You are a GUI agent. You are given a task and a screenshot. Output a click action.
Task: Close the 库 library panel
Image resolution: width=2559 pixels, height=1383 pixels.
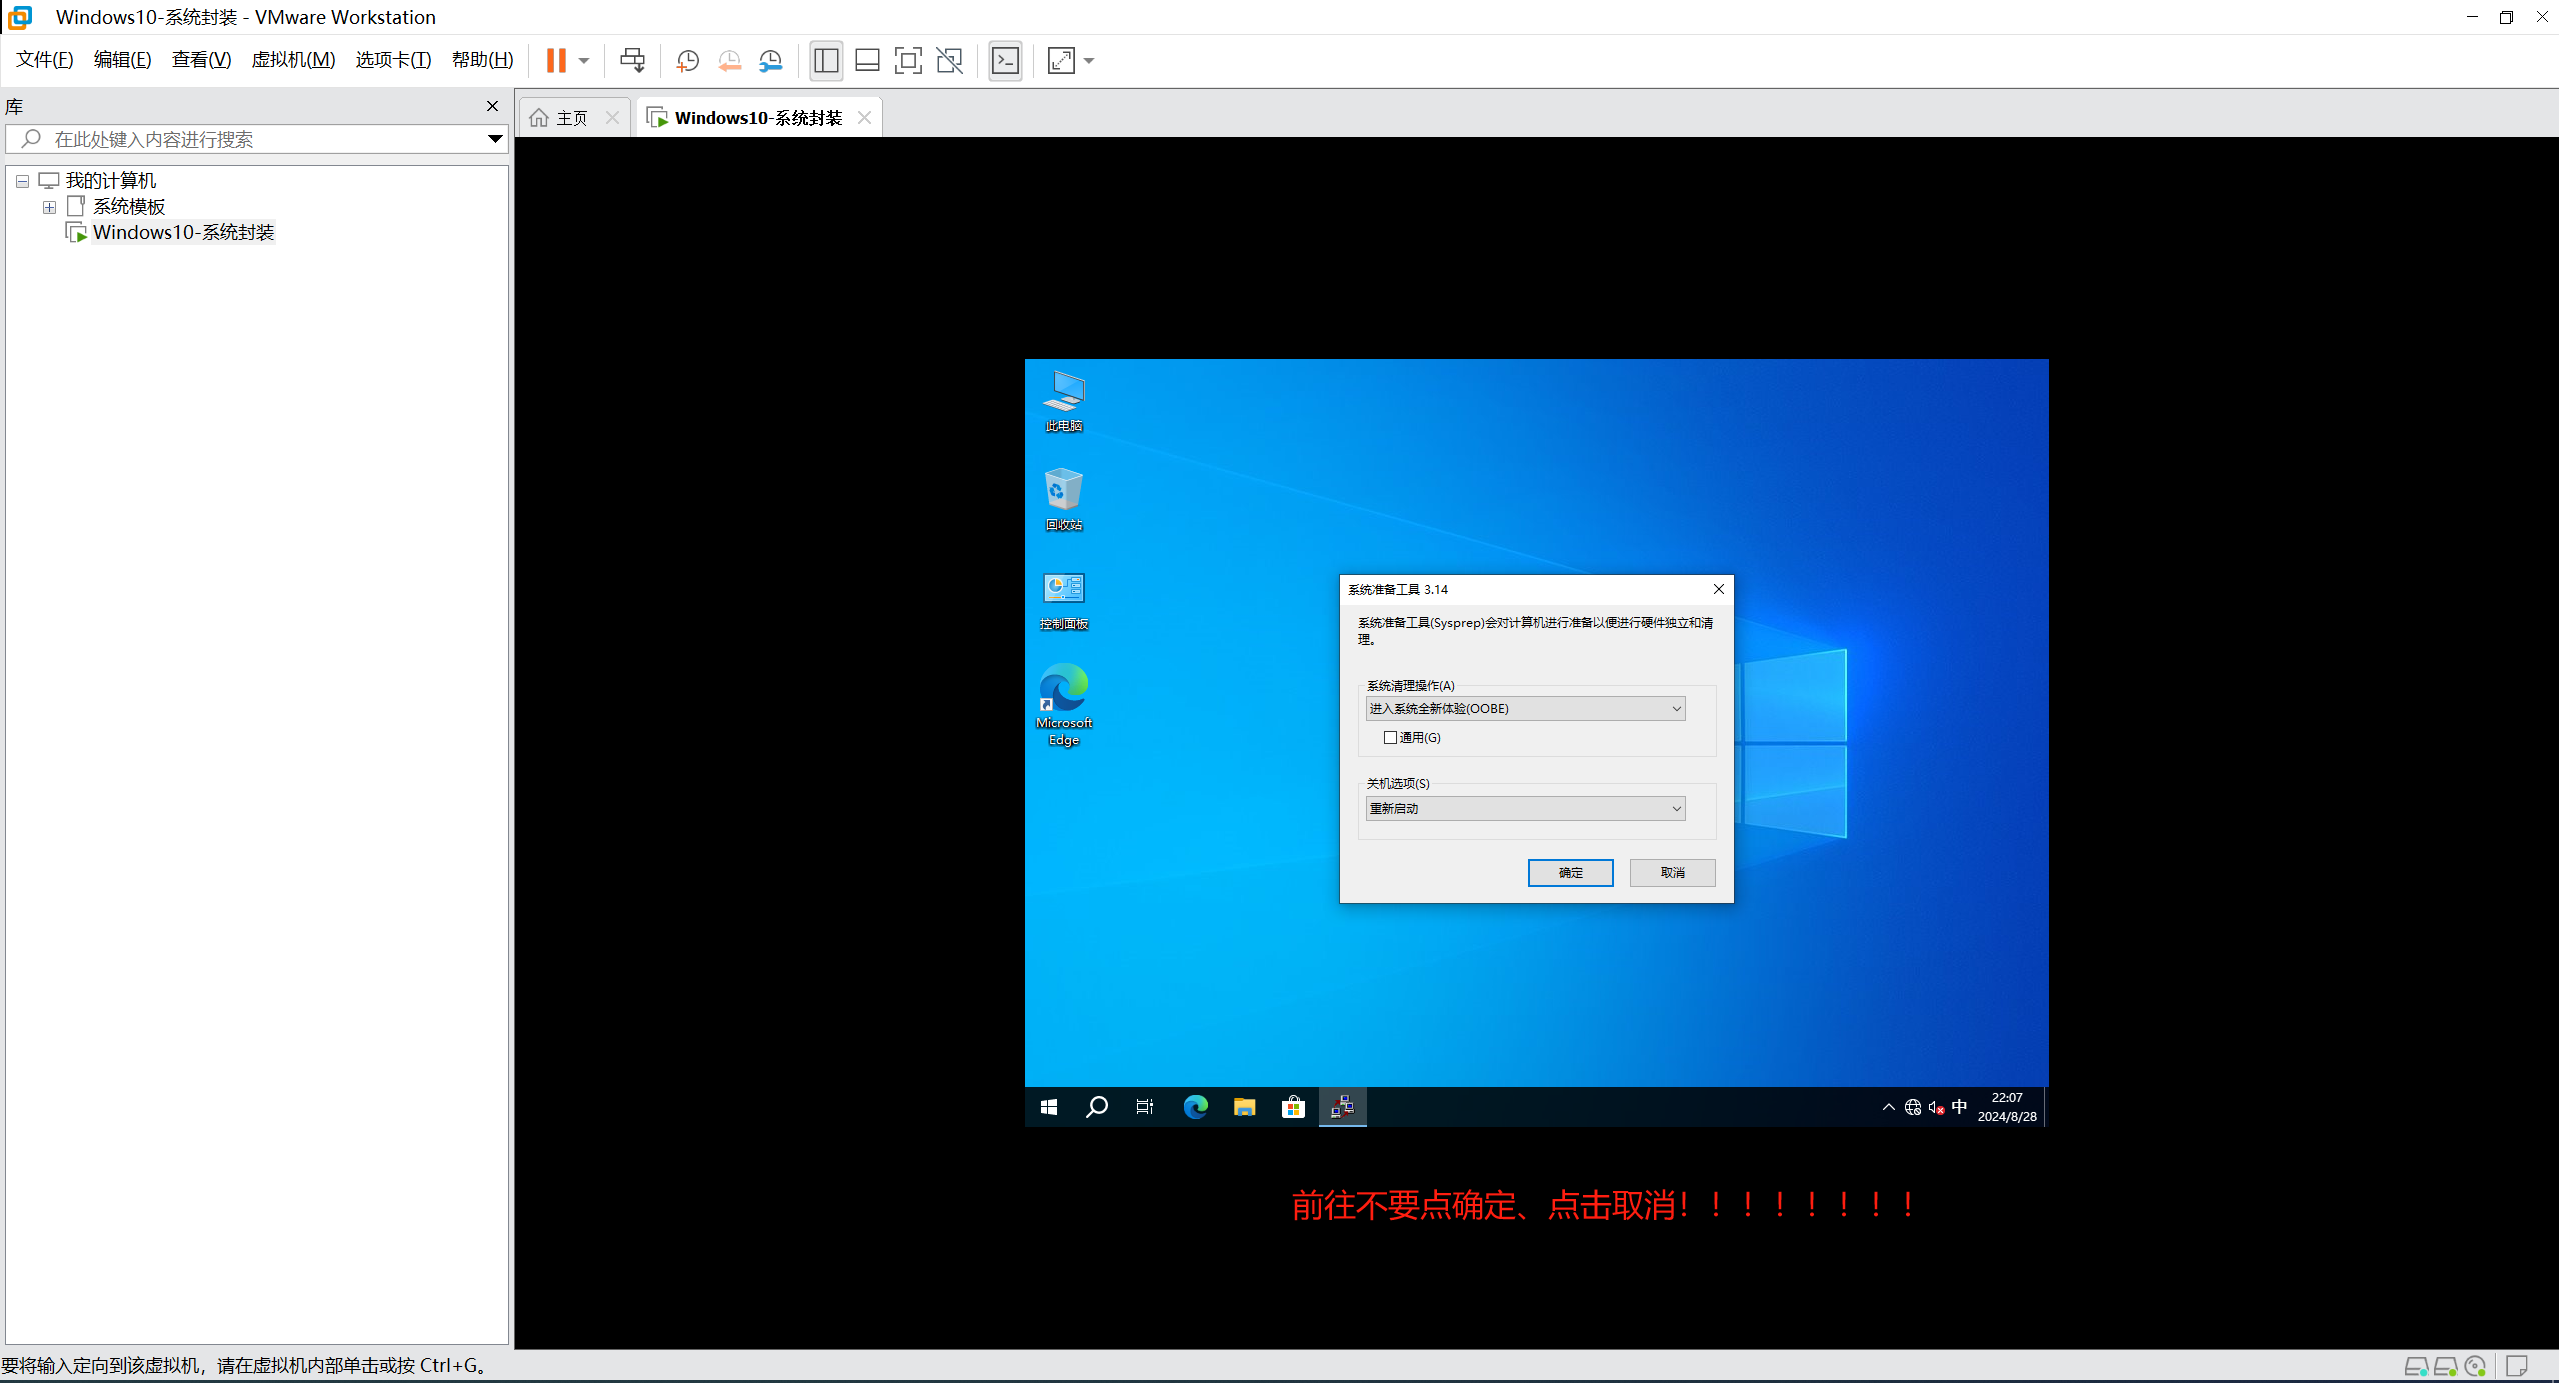[492, 106]
